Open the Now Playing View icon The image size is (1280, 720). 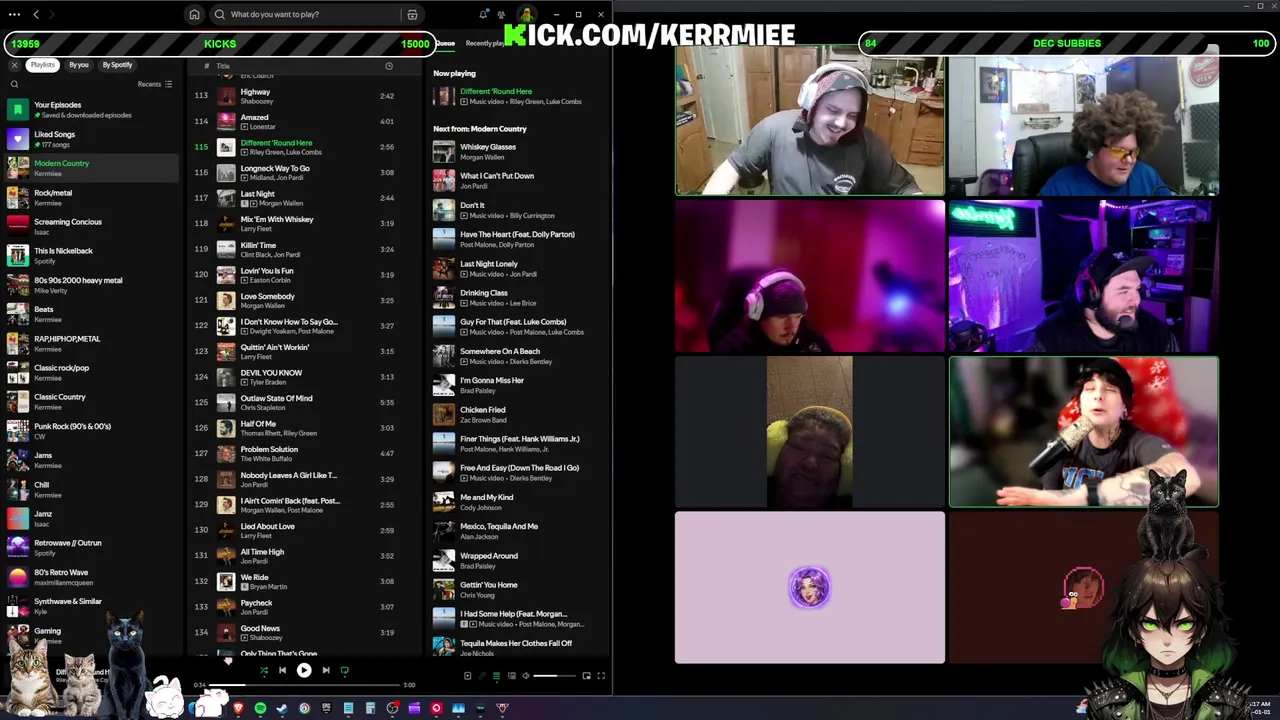click(467, 676)
